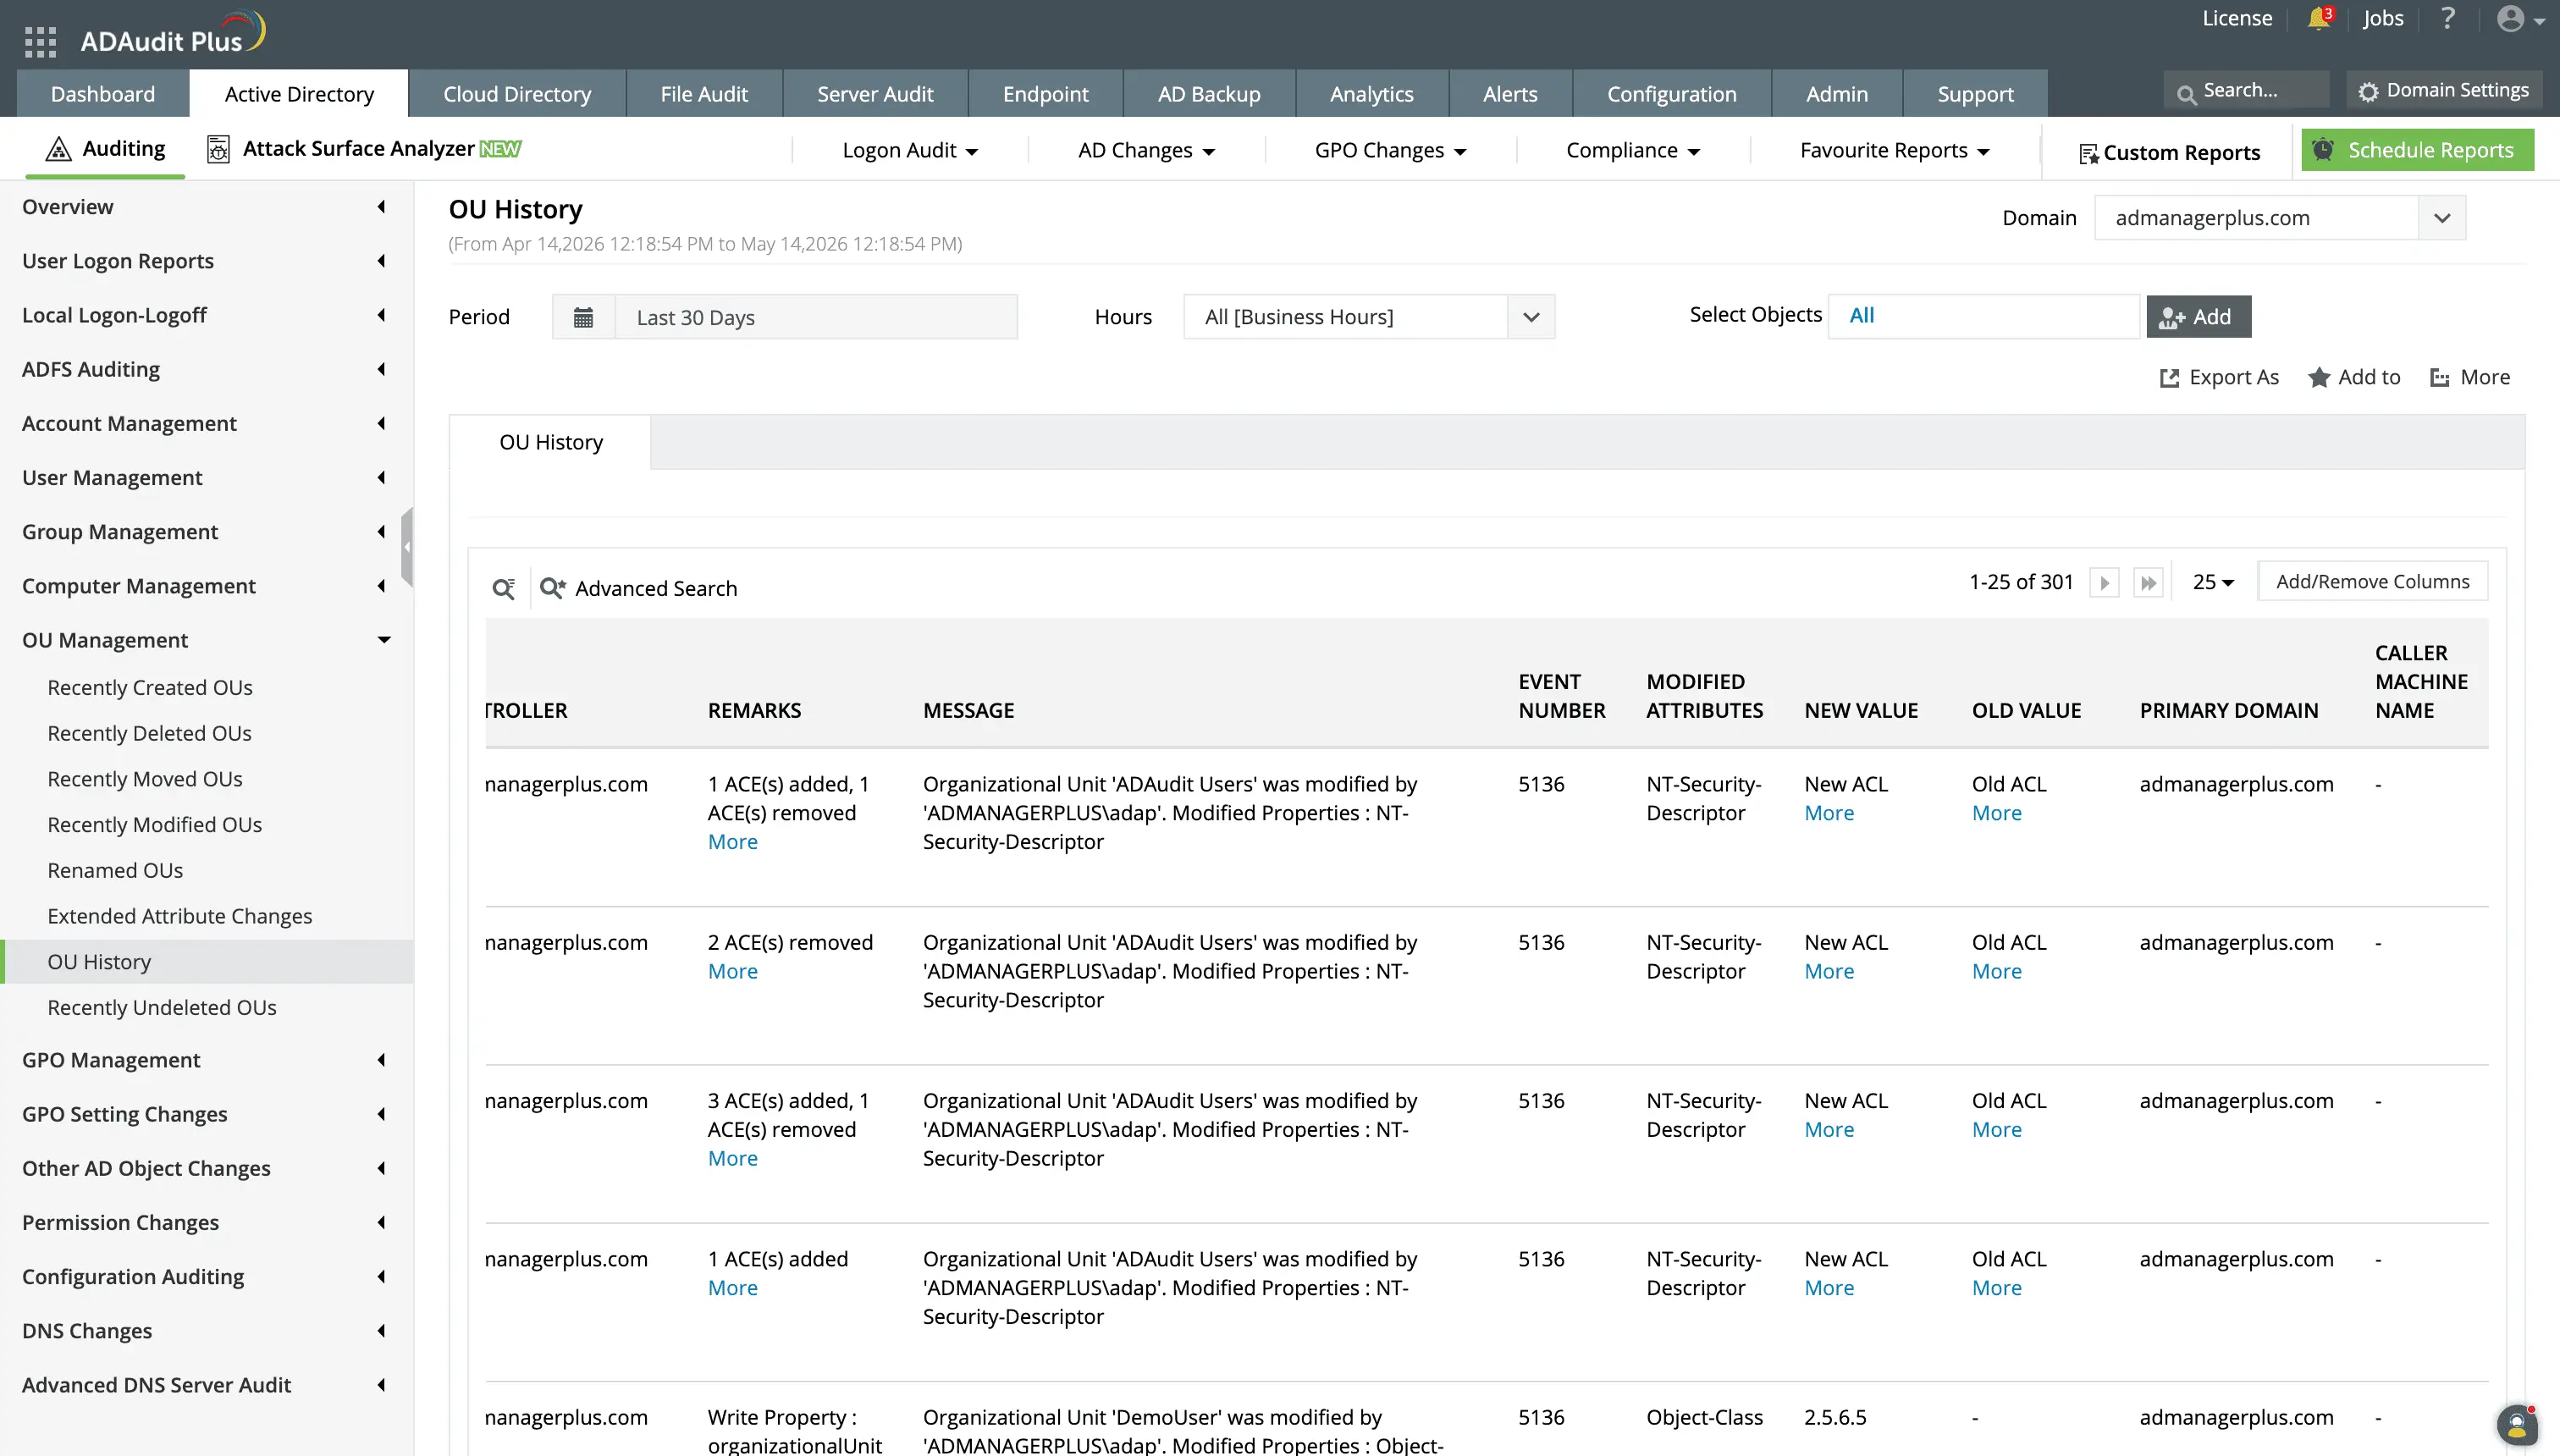The image size is (2560, 1456).
Task: Open the Period calendar icon
Action: point(583,317)
